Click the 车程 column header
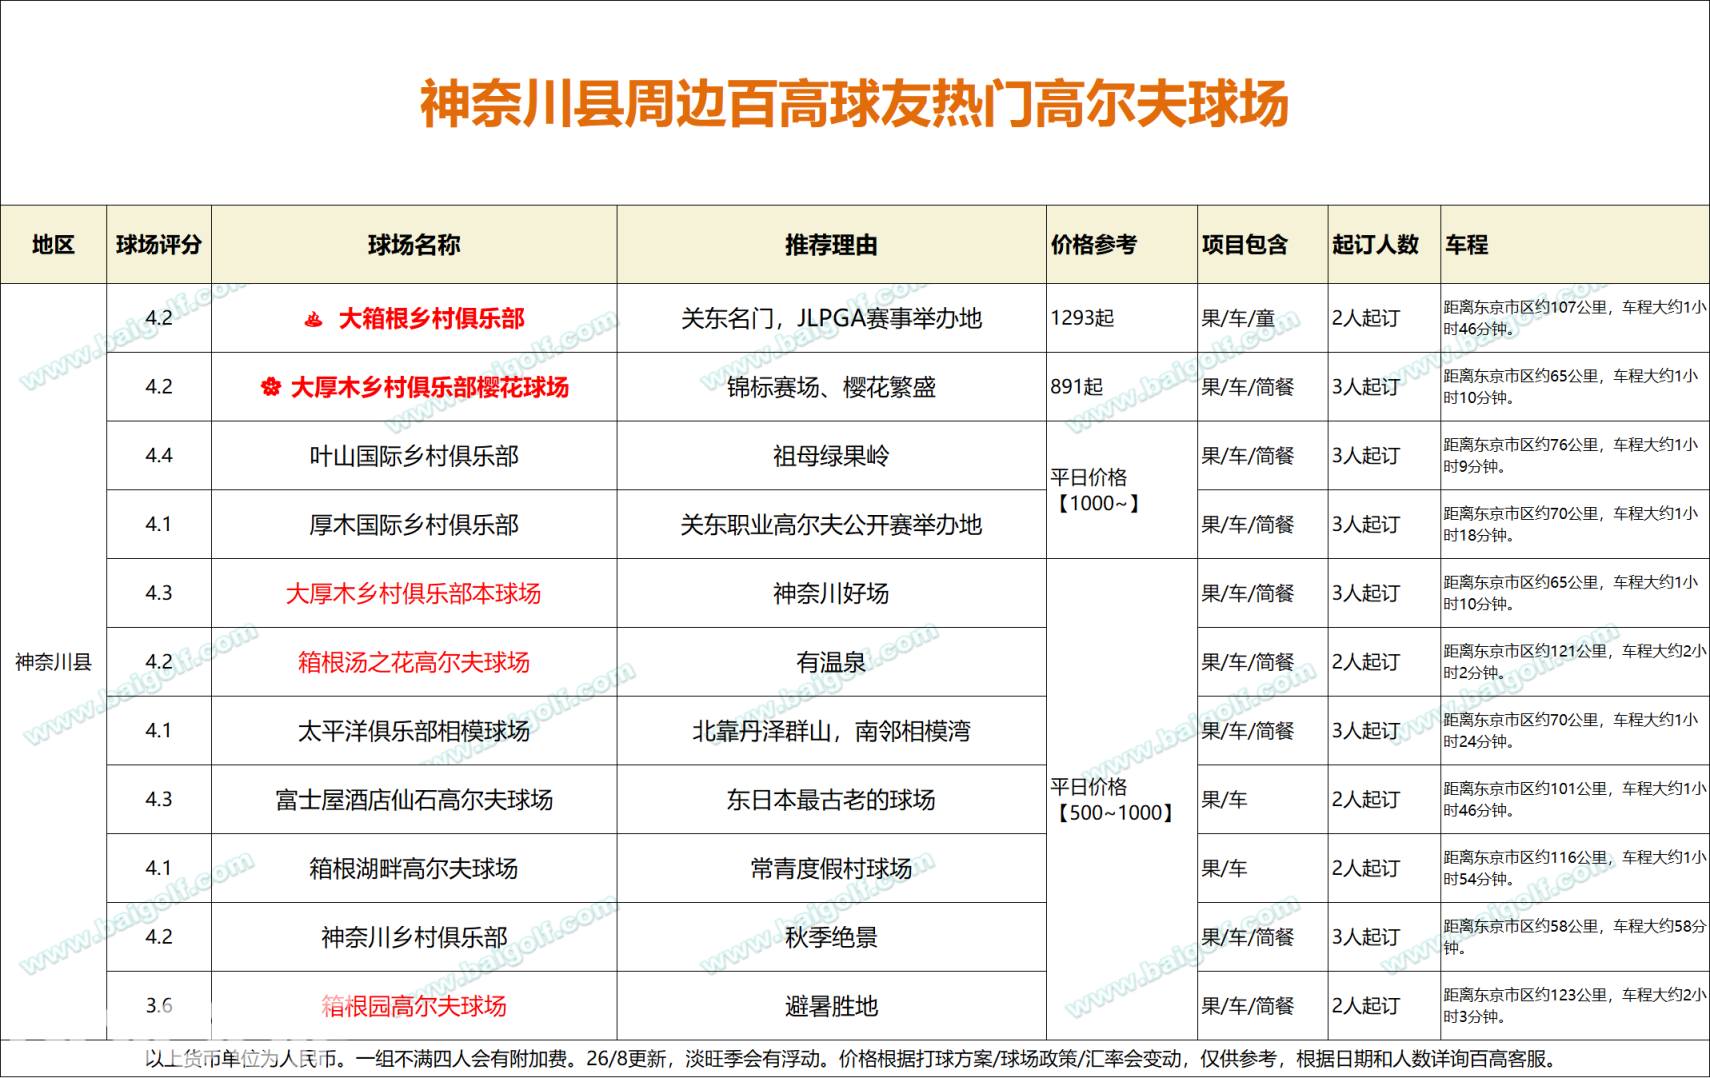Screen dimensions: 1710x1078 (1575, 245)
